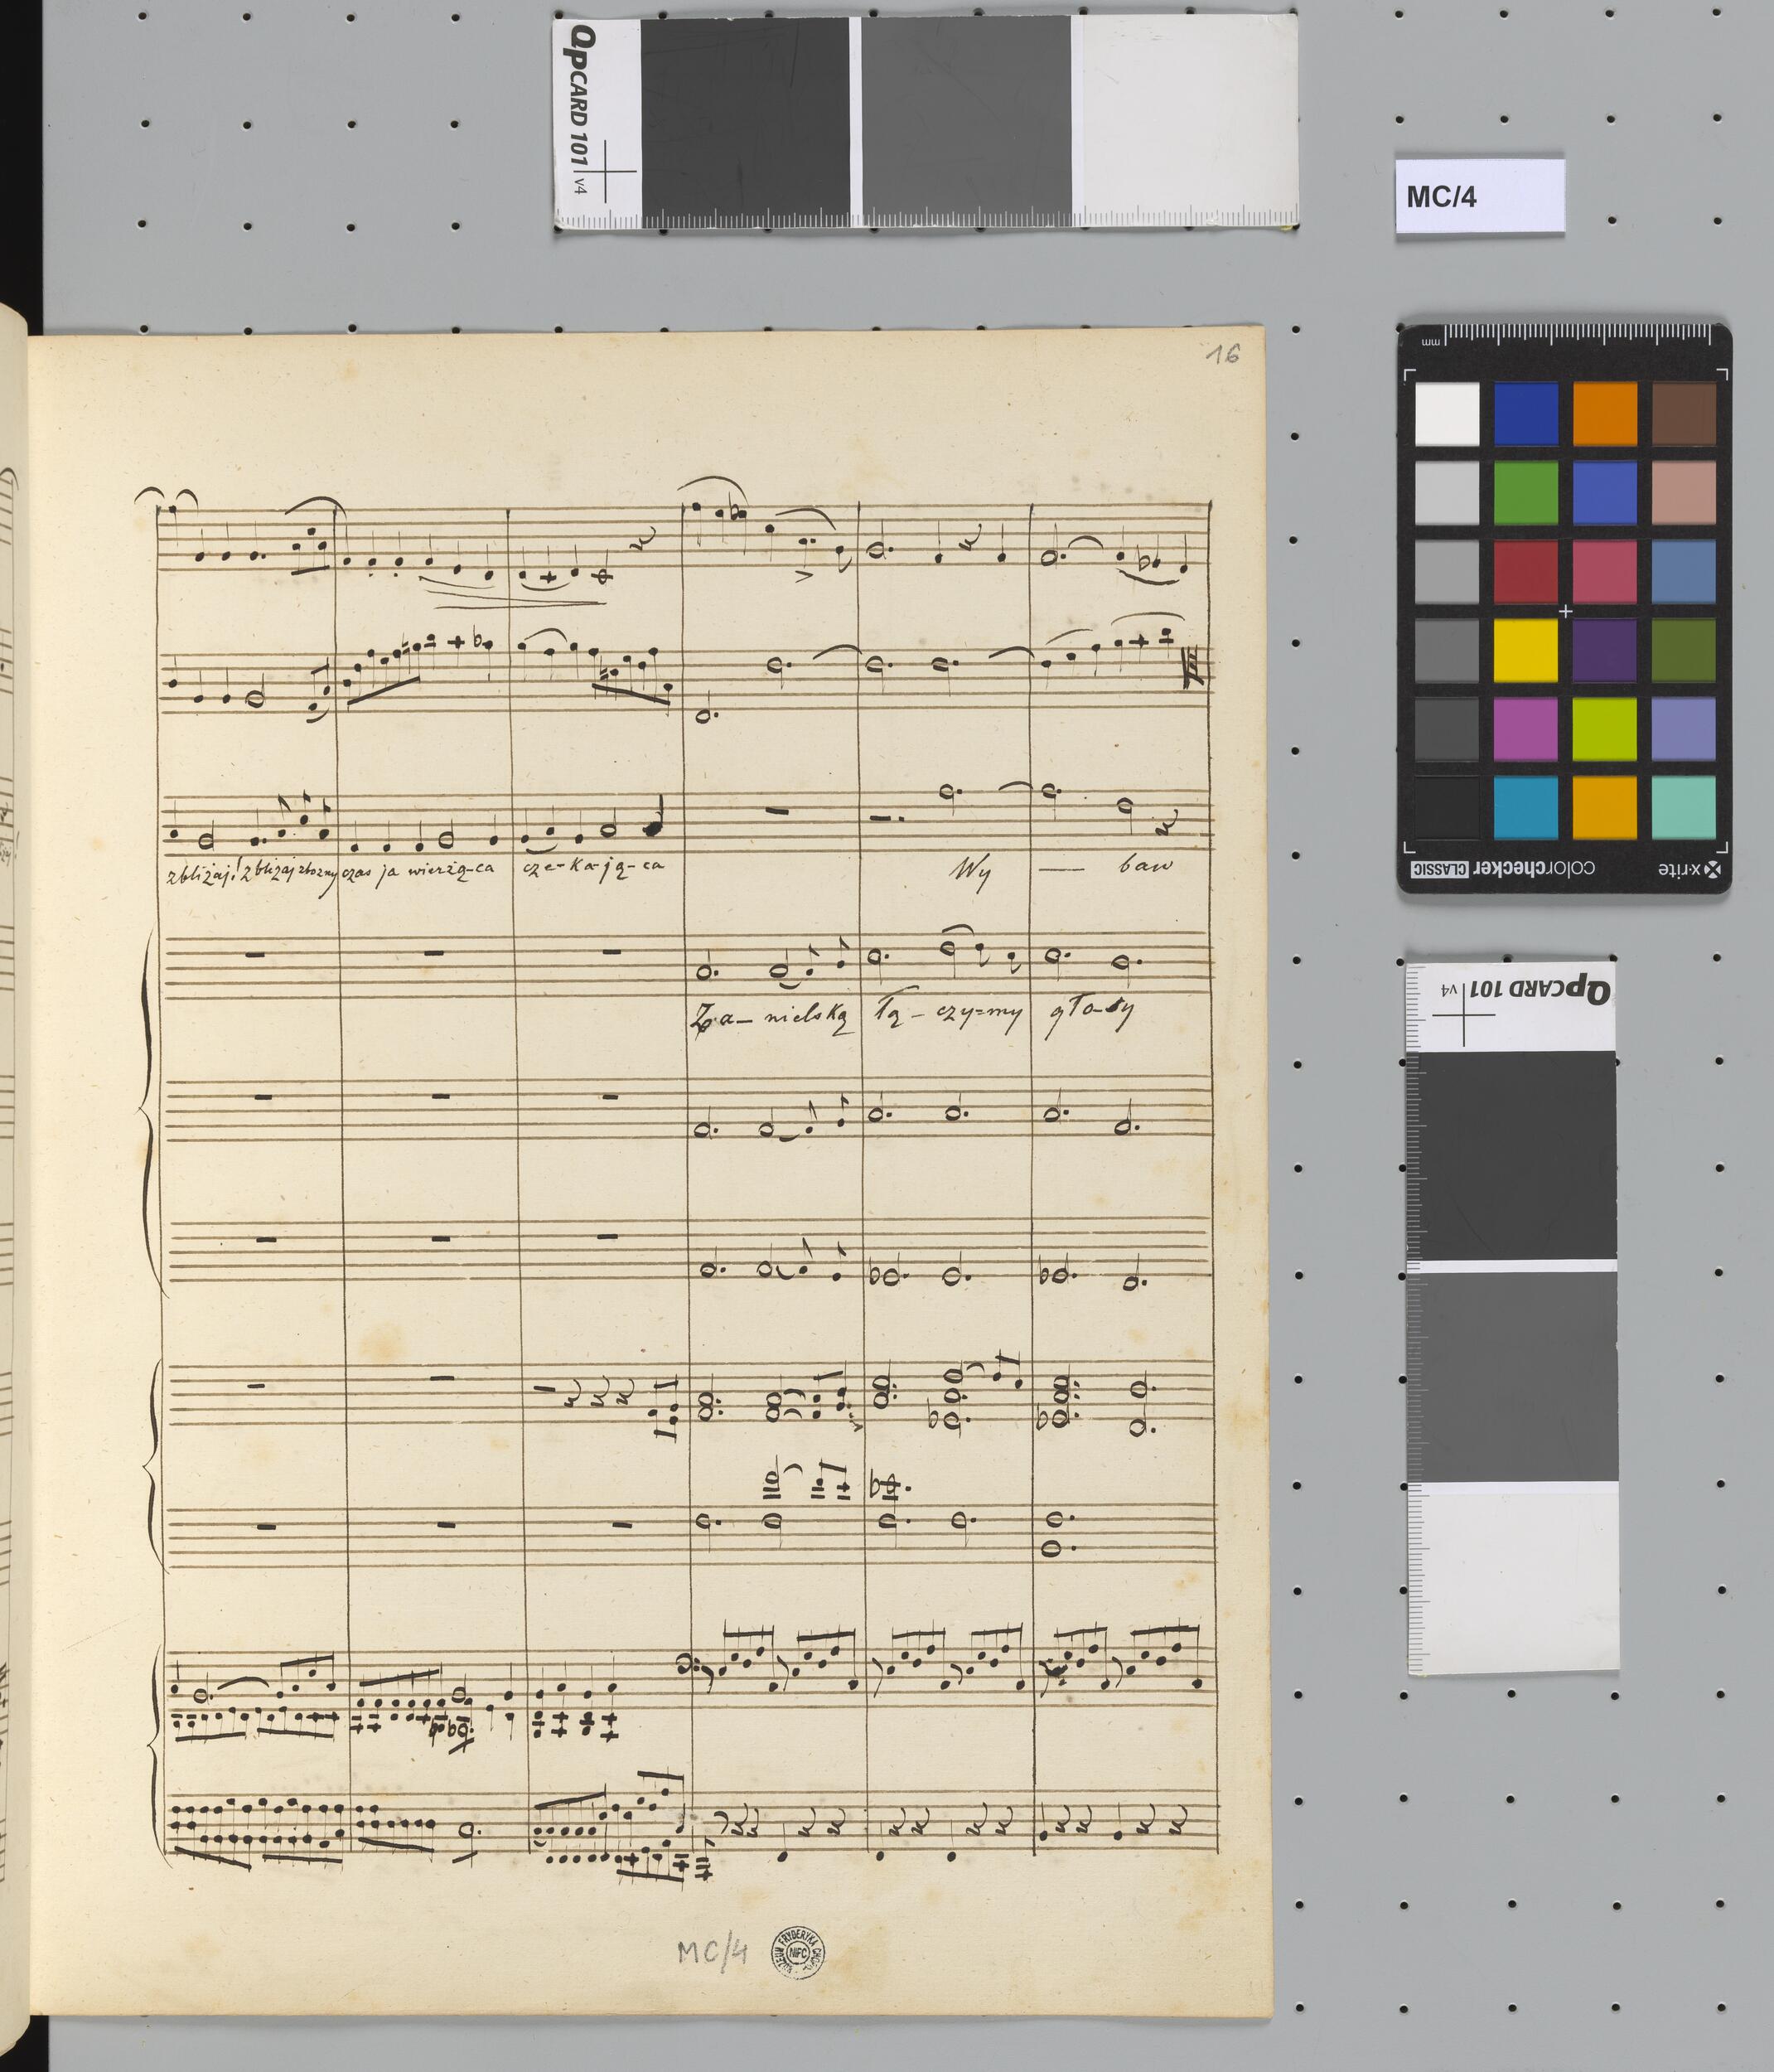Click the lyric 'cze-ka-ją-ca' in the score

click(593, 868)
